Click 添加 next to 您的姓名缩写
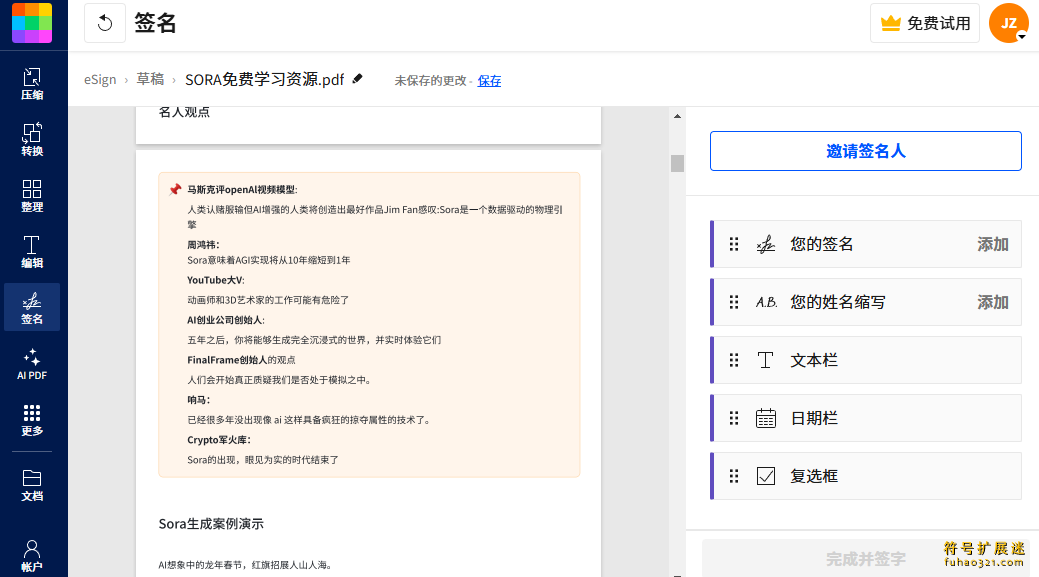This screenshot has width=1039, height=577. click(993, 303)
